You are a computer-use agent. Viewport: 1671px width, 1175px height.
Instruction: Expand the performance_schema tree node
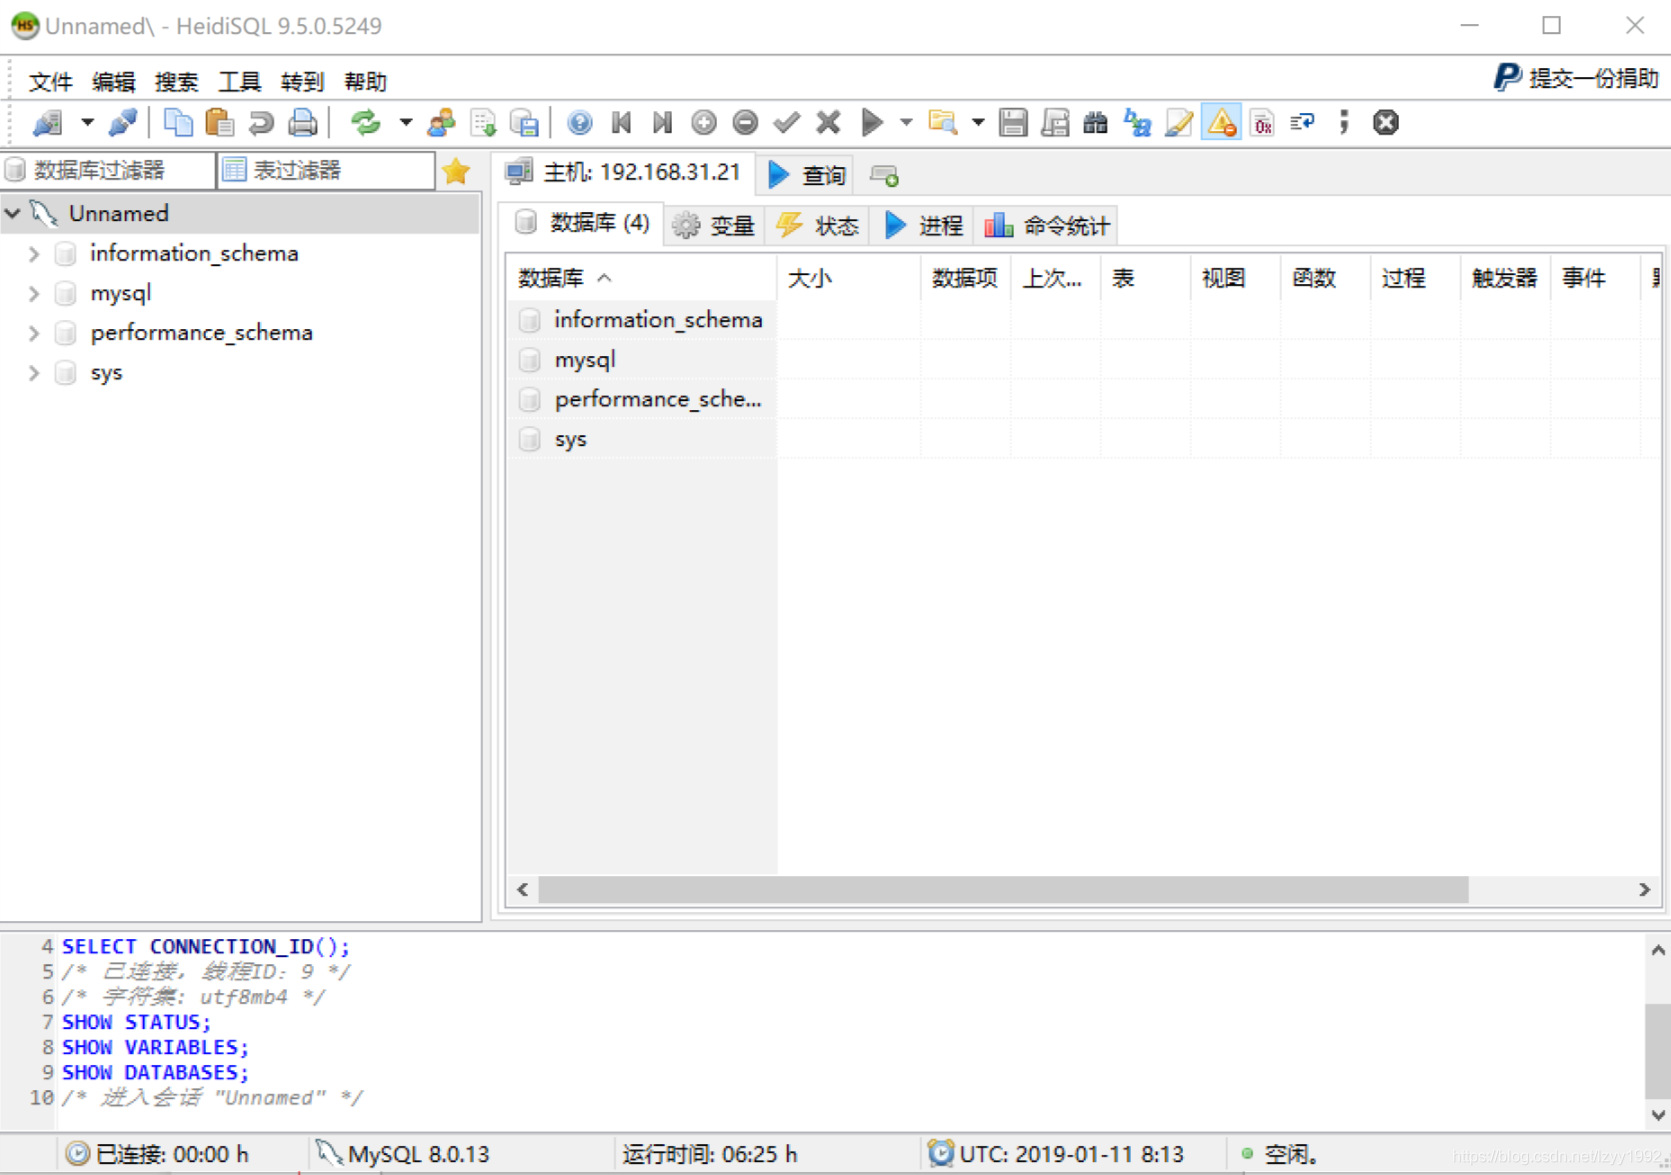[x=34, y=333]
